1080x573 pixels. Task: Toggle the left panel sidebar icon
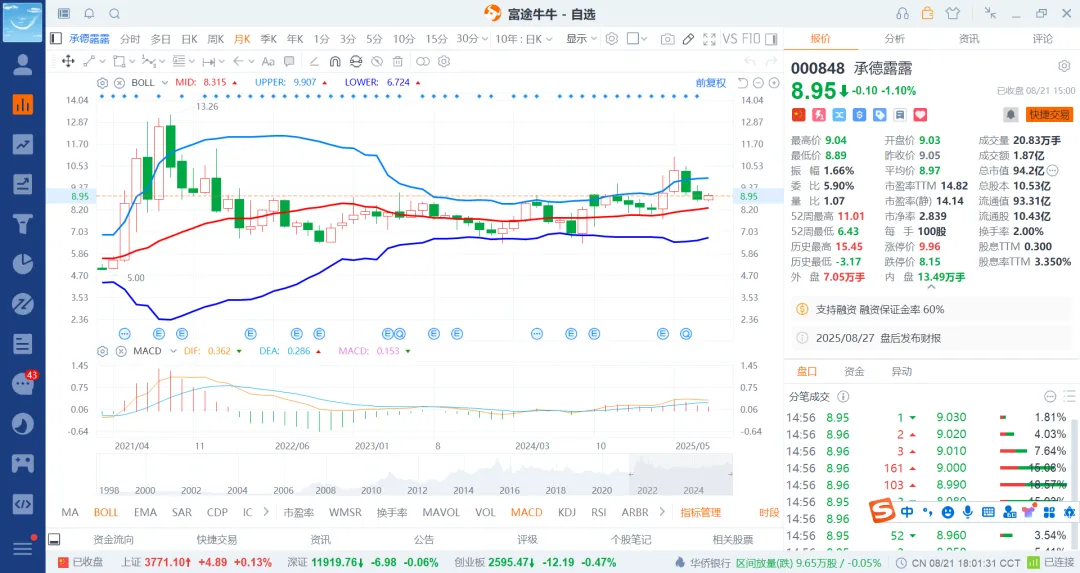[x=56, y=39]
